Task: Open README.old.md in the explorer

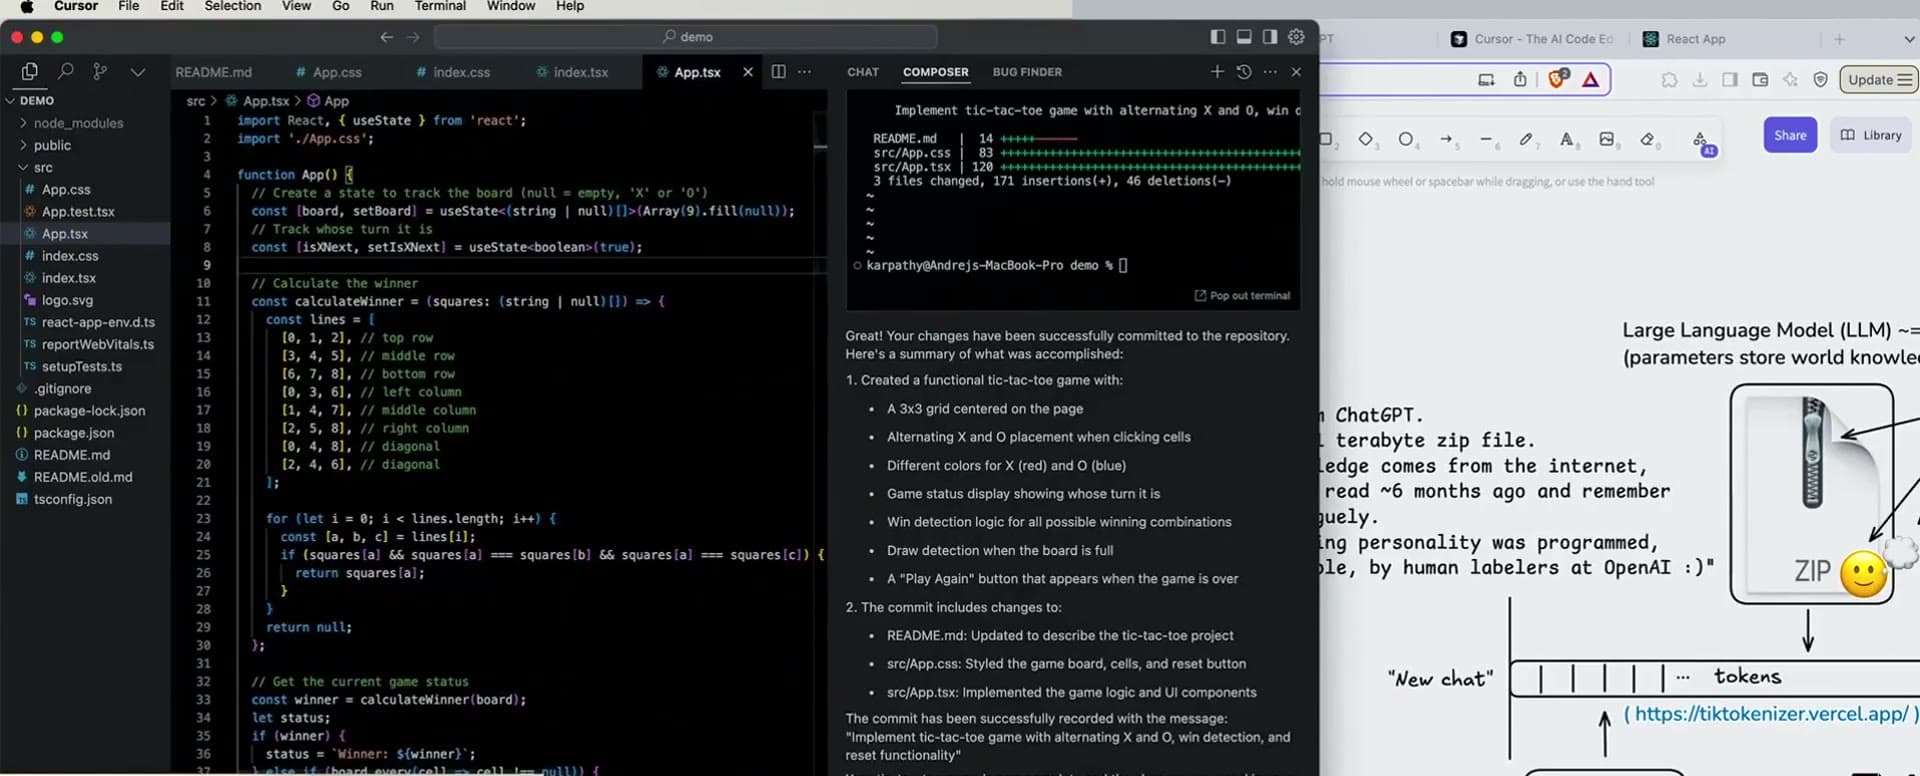Action: click(85, 477)
